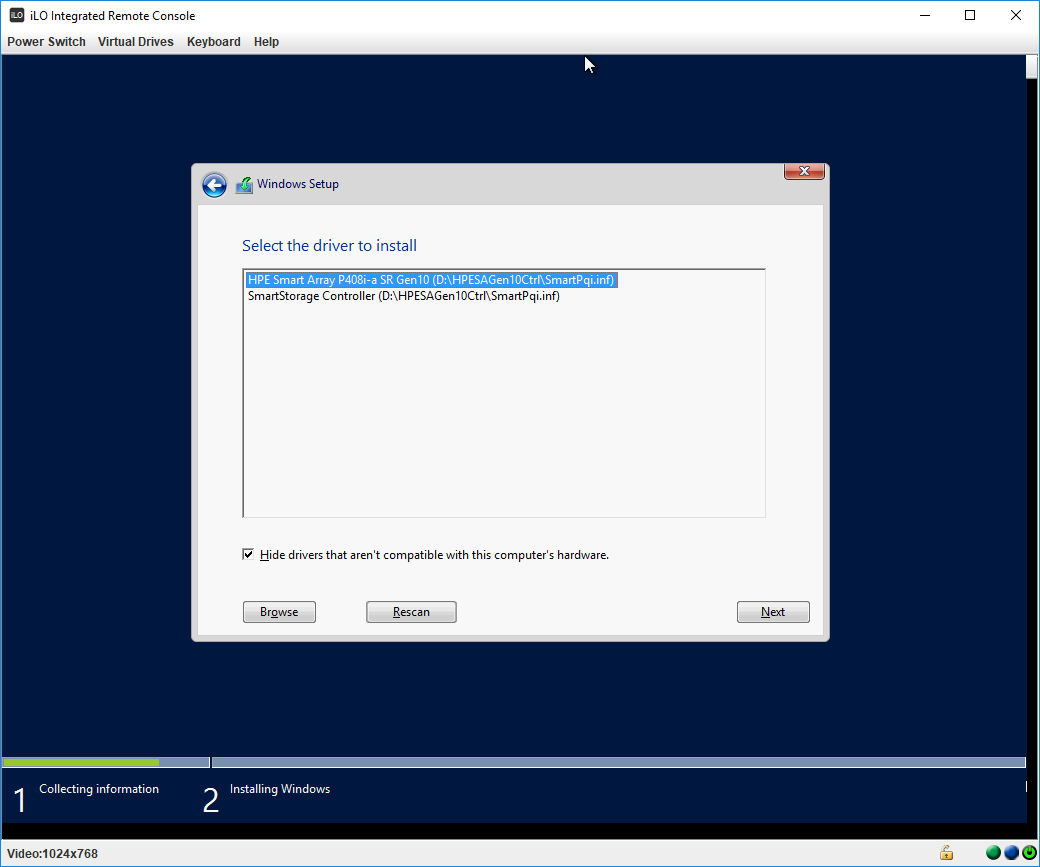
Task: Click the green health status indicator
Action: click(x=993, y=852)
